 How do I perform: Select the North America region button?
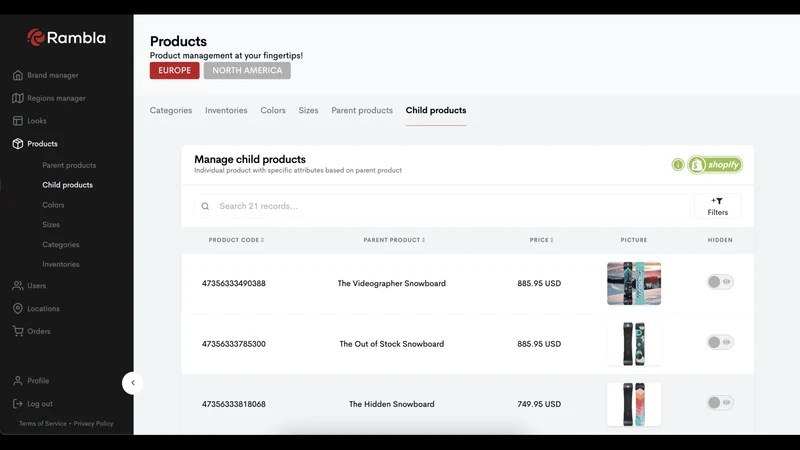(x=247, y=70)
